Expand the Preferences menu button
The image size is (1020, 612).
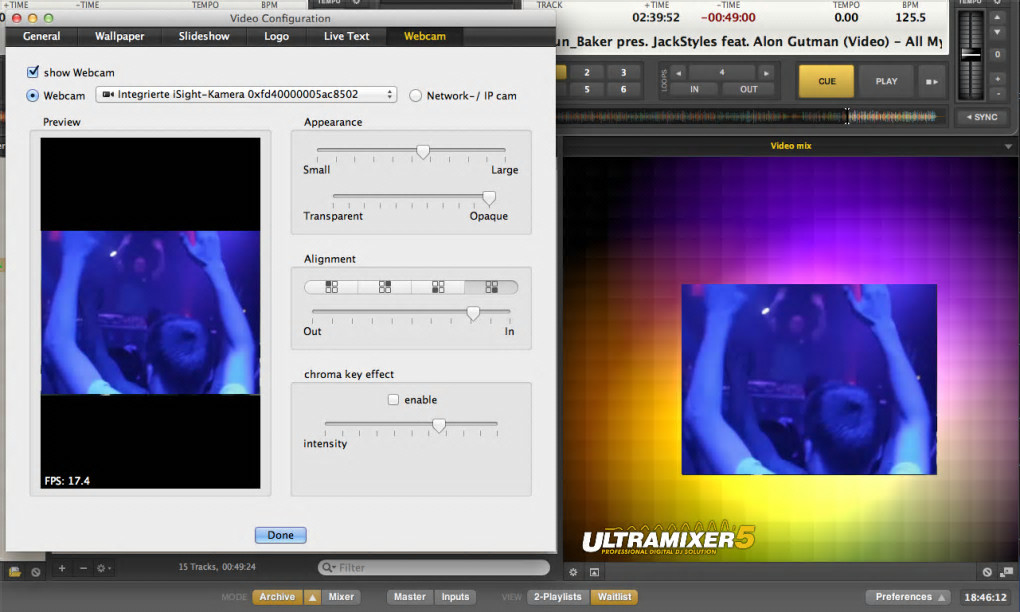pyautogui.click(x=911, y=597)
